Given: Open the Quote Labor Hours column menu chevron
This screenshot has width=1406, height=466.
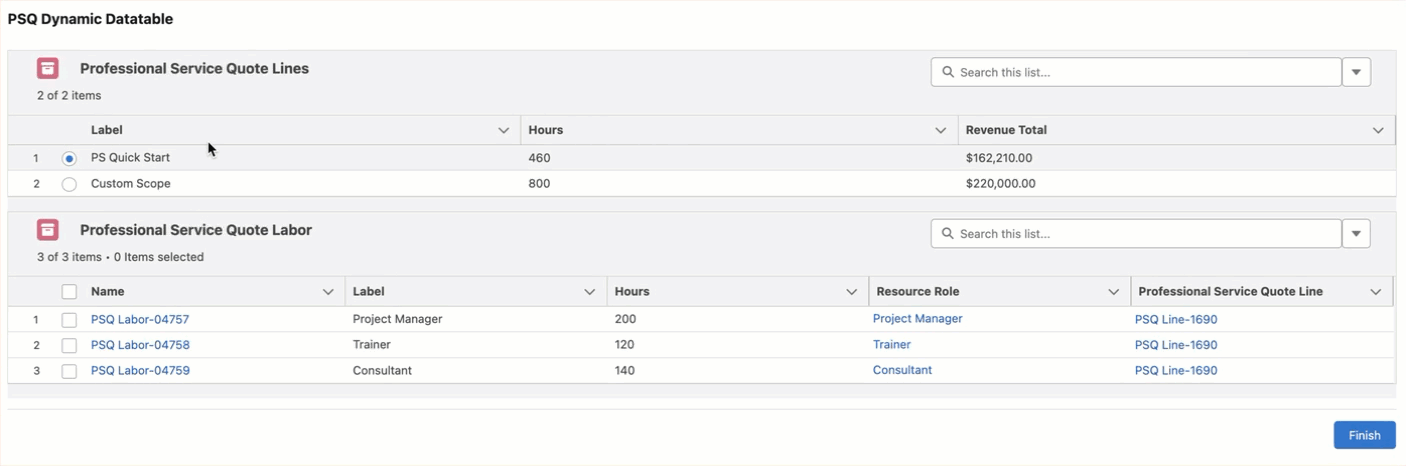Looking at the screenshot, I should coord(852,292).
